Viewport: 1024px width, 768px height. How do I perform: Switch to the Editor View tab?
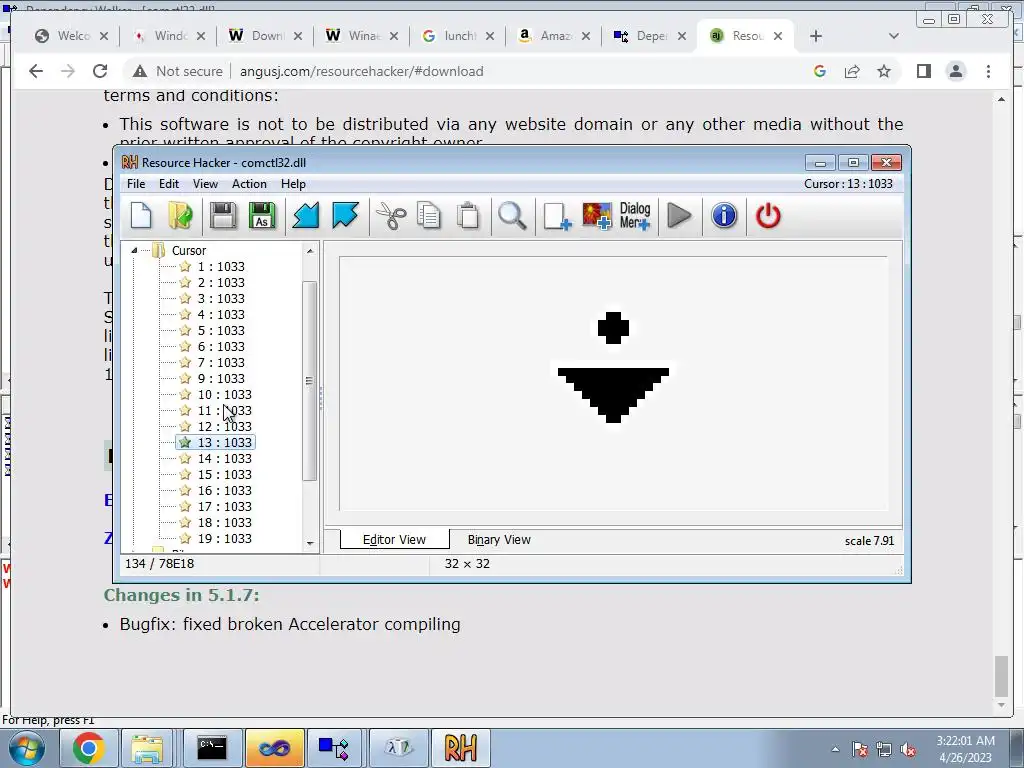pyautogui.click(x=394, y=540)
